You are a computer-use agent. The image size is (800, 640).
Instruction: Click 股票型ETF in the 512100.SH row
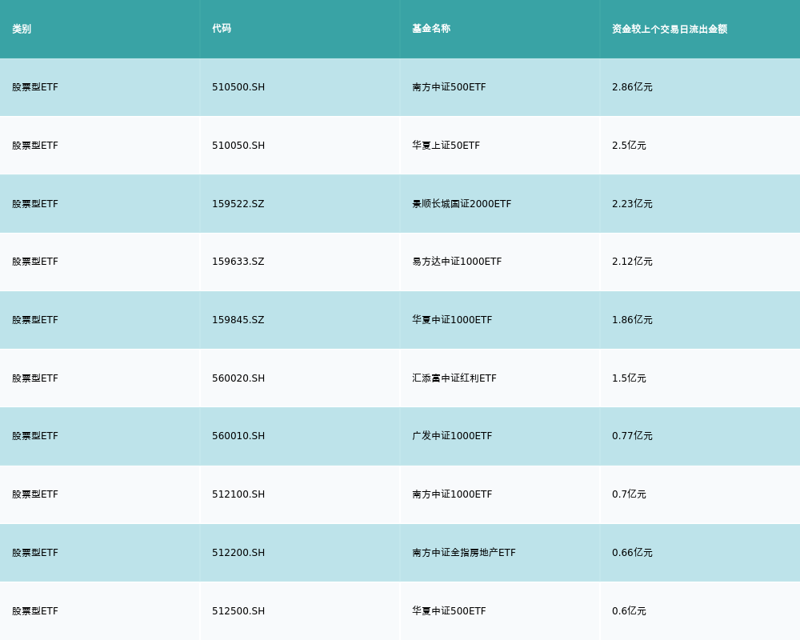[35, 495]
